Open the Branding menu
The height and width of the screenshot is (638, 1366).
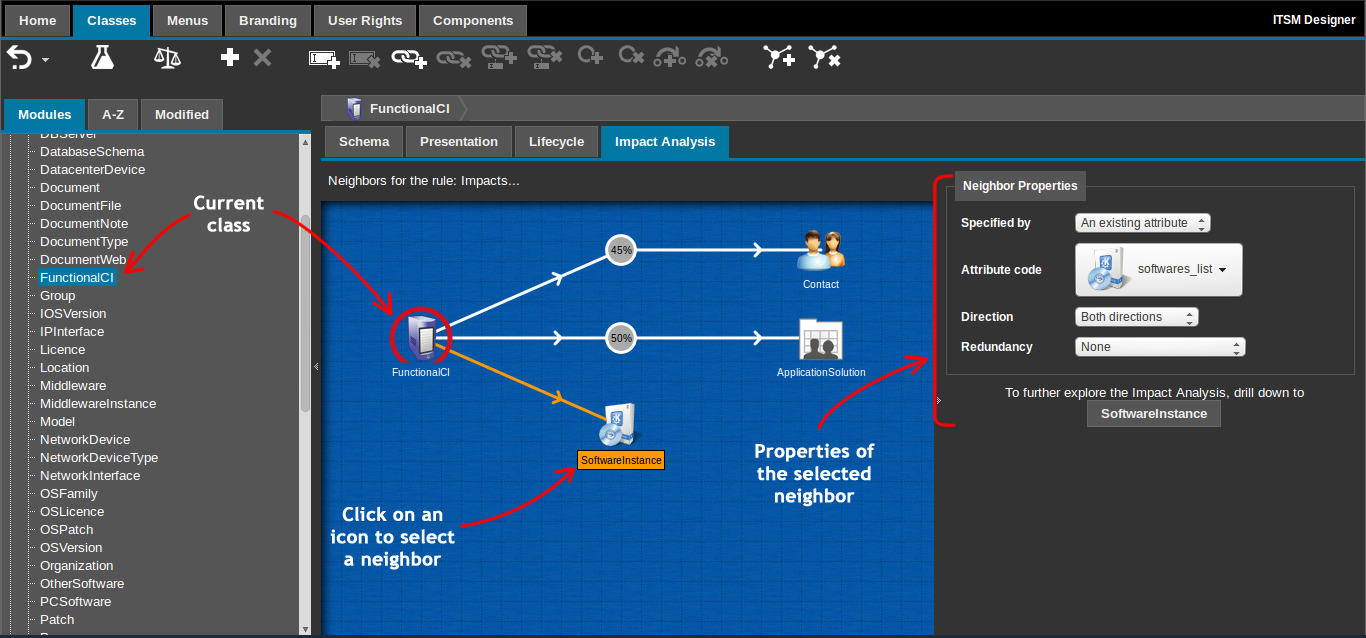[x=267, y=20]
